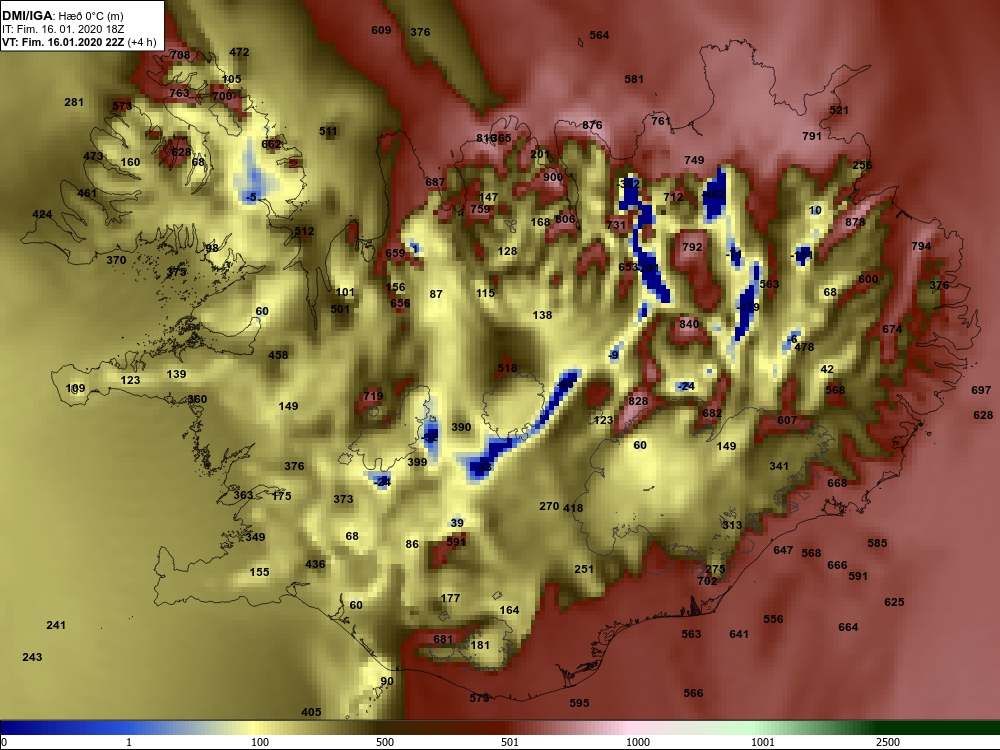Click the map value "458"
This screenshot has width=1000, height=750.
[x=278, y=355]
